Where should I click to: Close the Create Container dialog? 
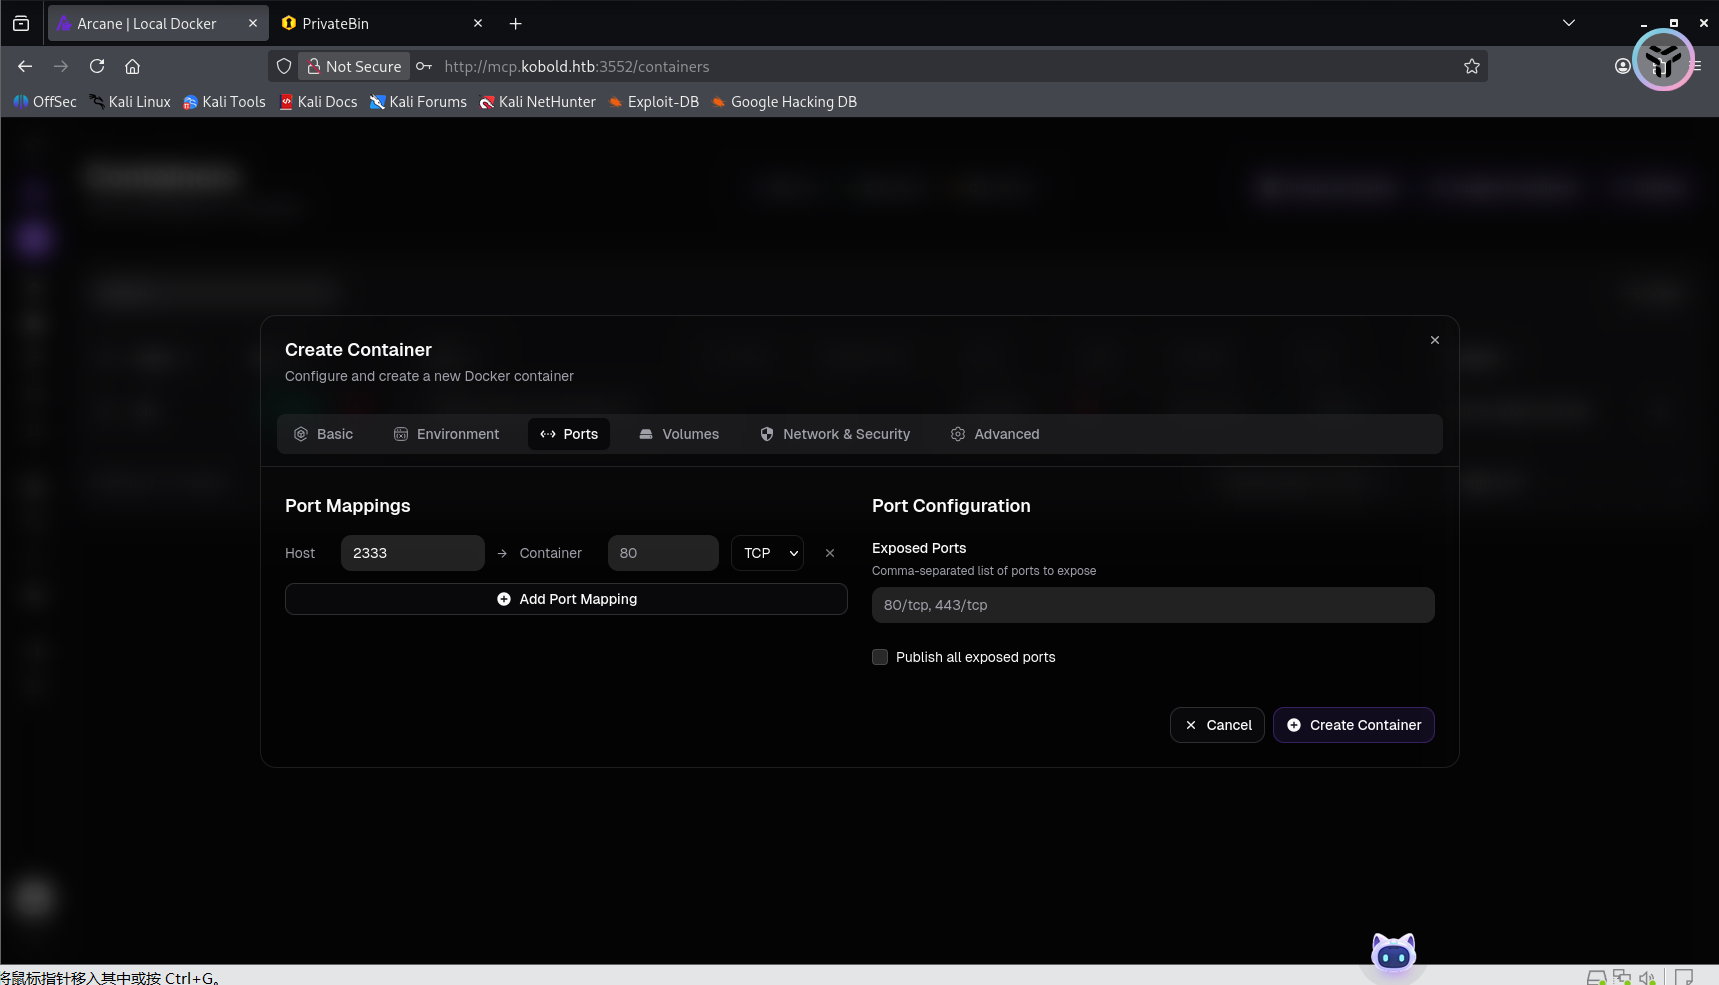tap(1434, 340)
